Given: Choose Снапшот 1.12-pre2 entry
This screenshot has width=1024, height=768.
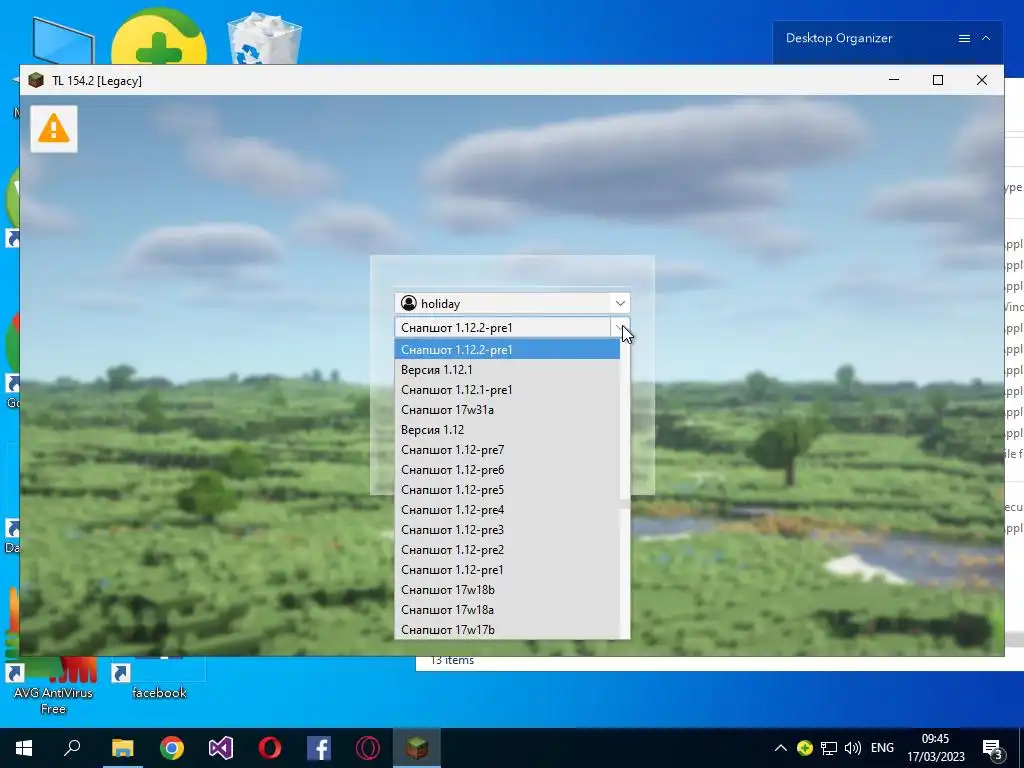Looking at the screenshot, I should [x=507, y=550].
